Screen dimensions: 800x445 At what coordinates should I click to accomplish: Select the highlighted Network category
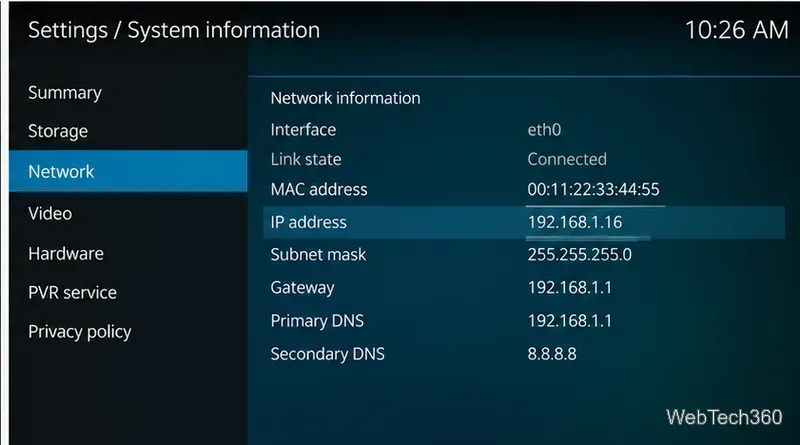coord(128,171)
